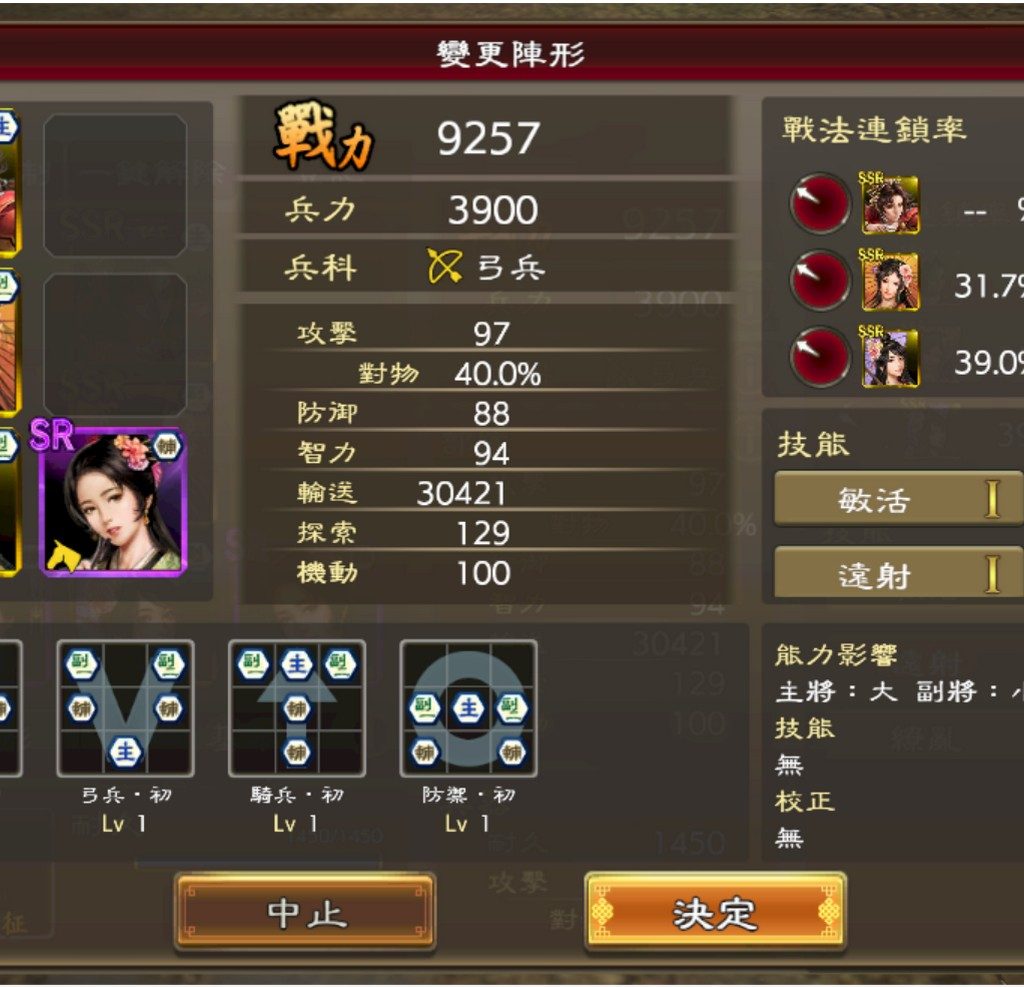Select the SR female general card
Screen dimensions: 1024x987
pos(112,501)
